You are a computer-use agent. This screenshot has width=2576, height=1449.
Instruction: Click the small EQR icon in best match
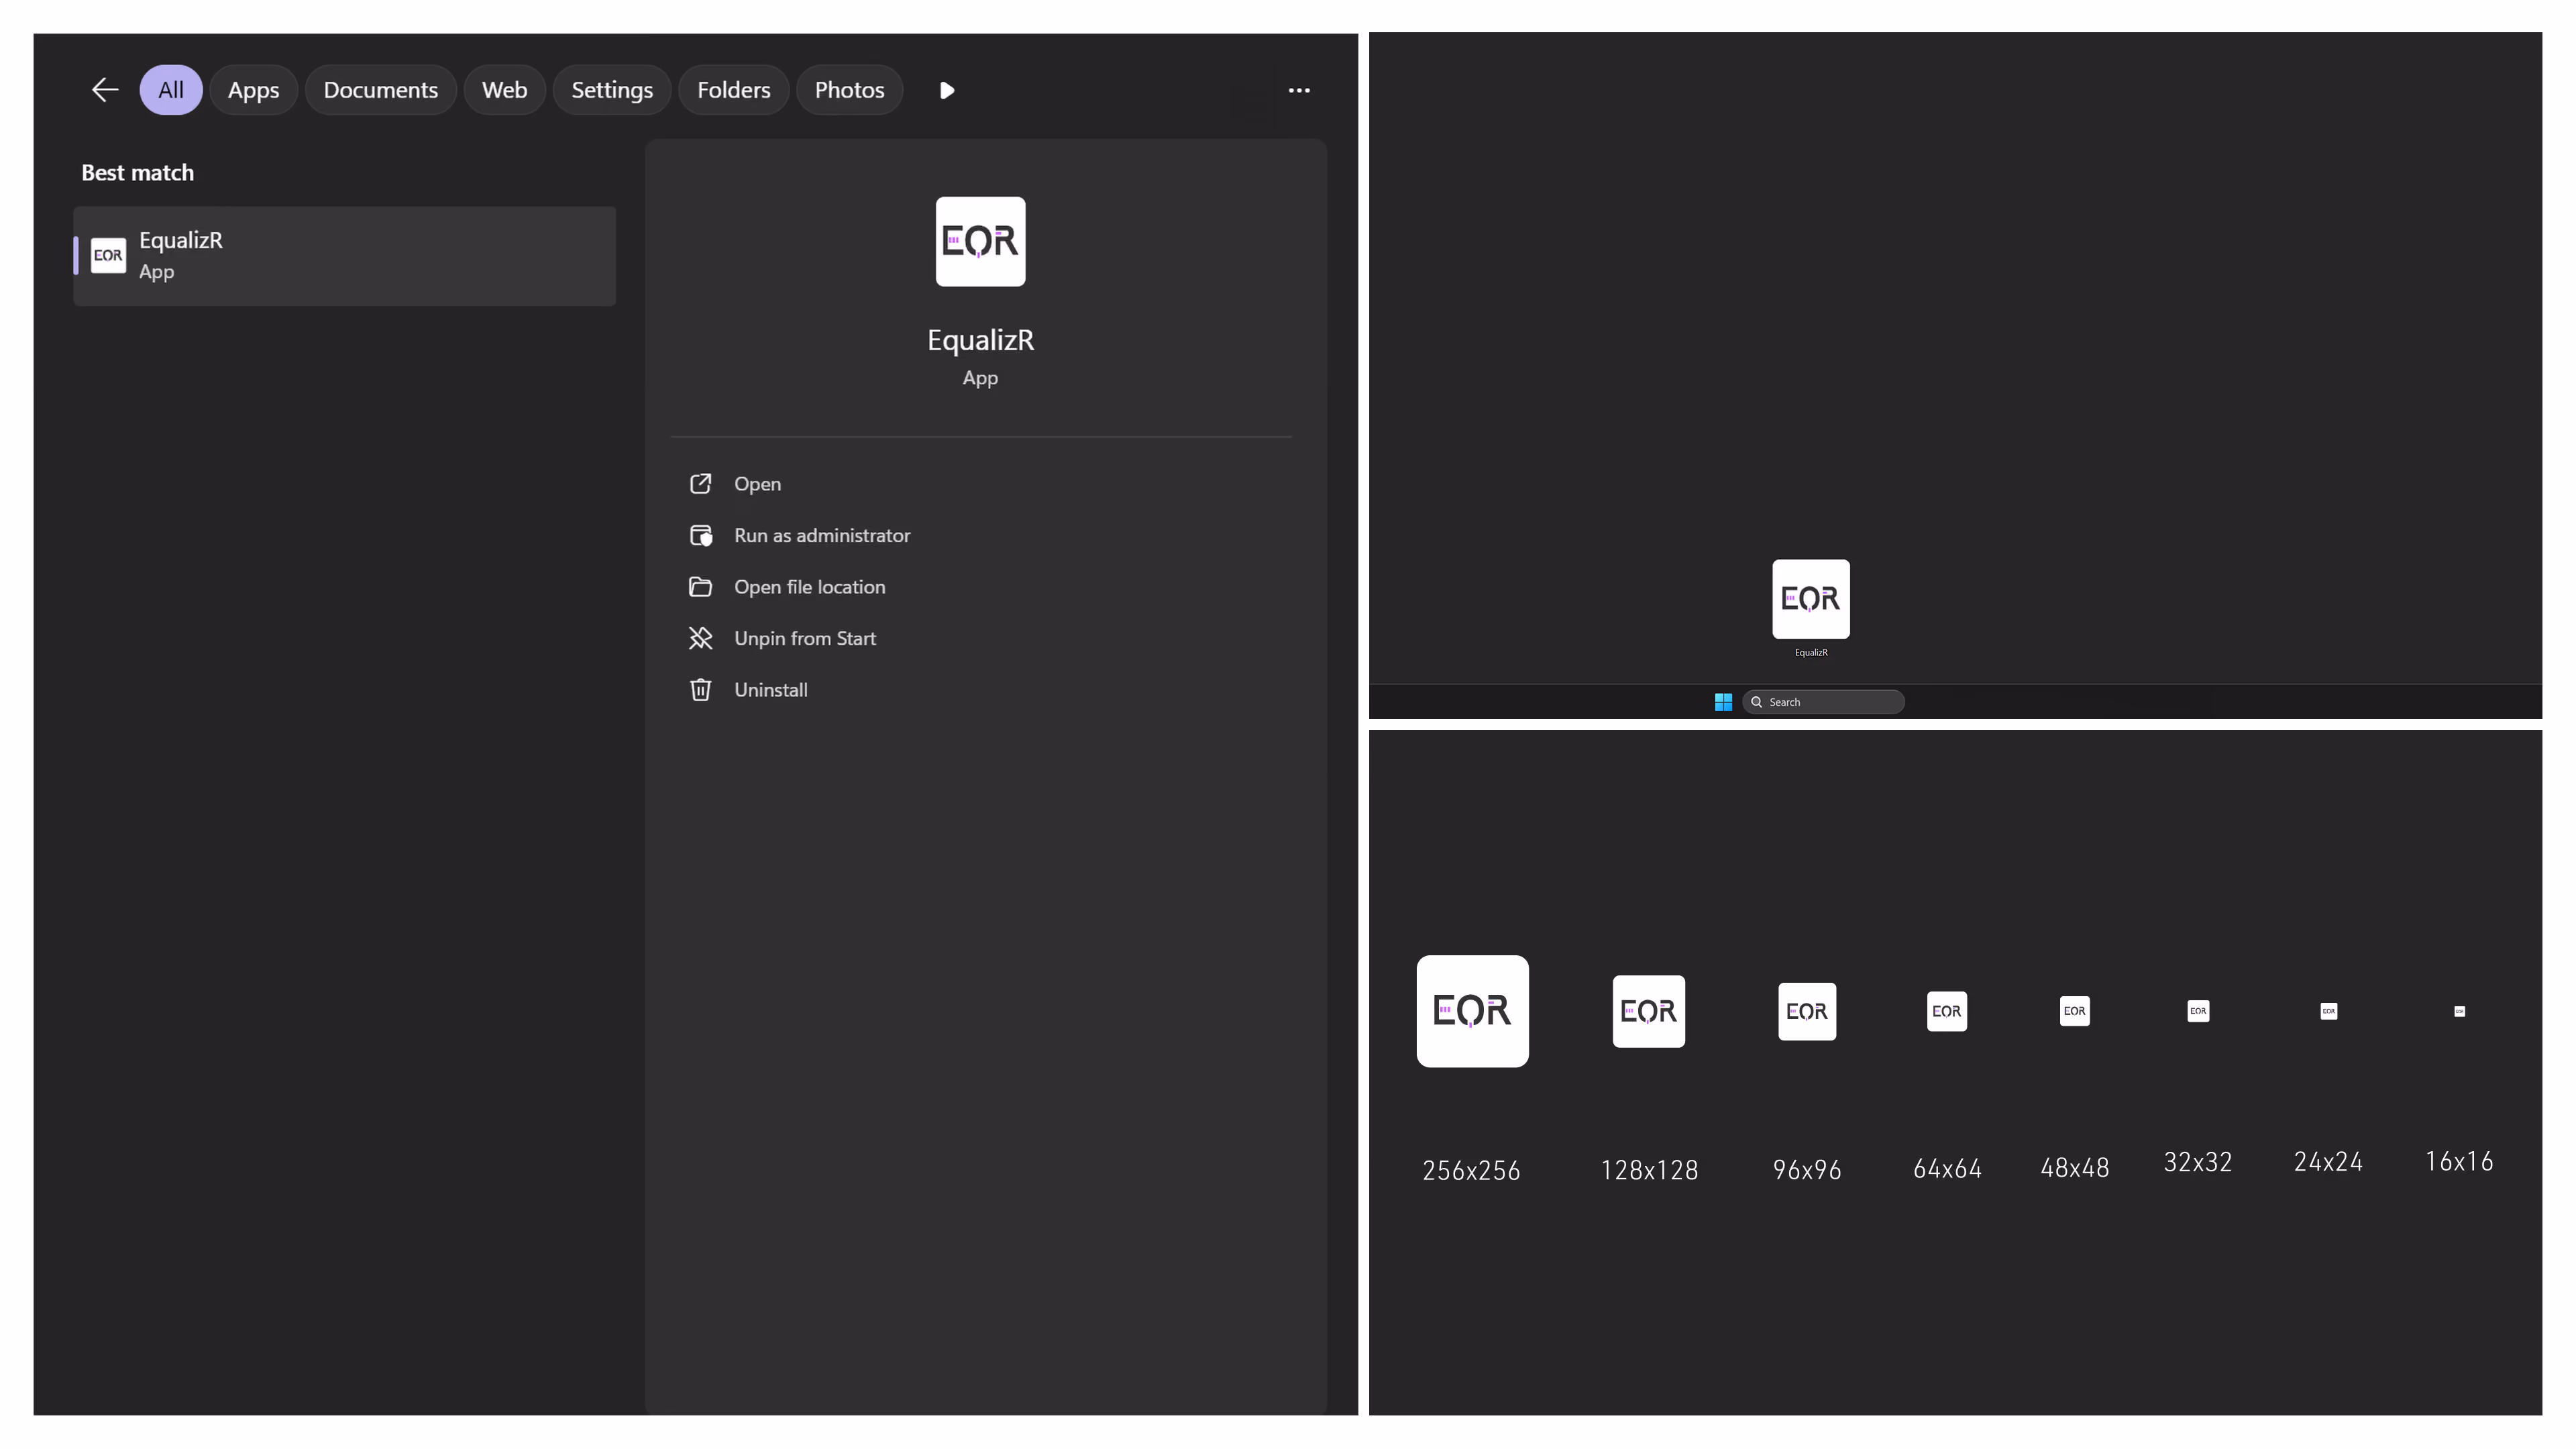pyautogui.click(x=108, y=256)
